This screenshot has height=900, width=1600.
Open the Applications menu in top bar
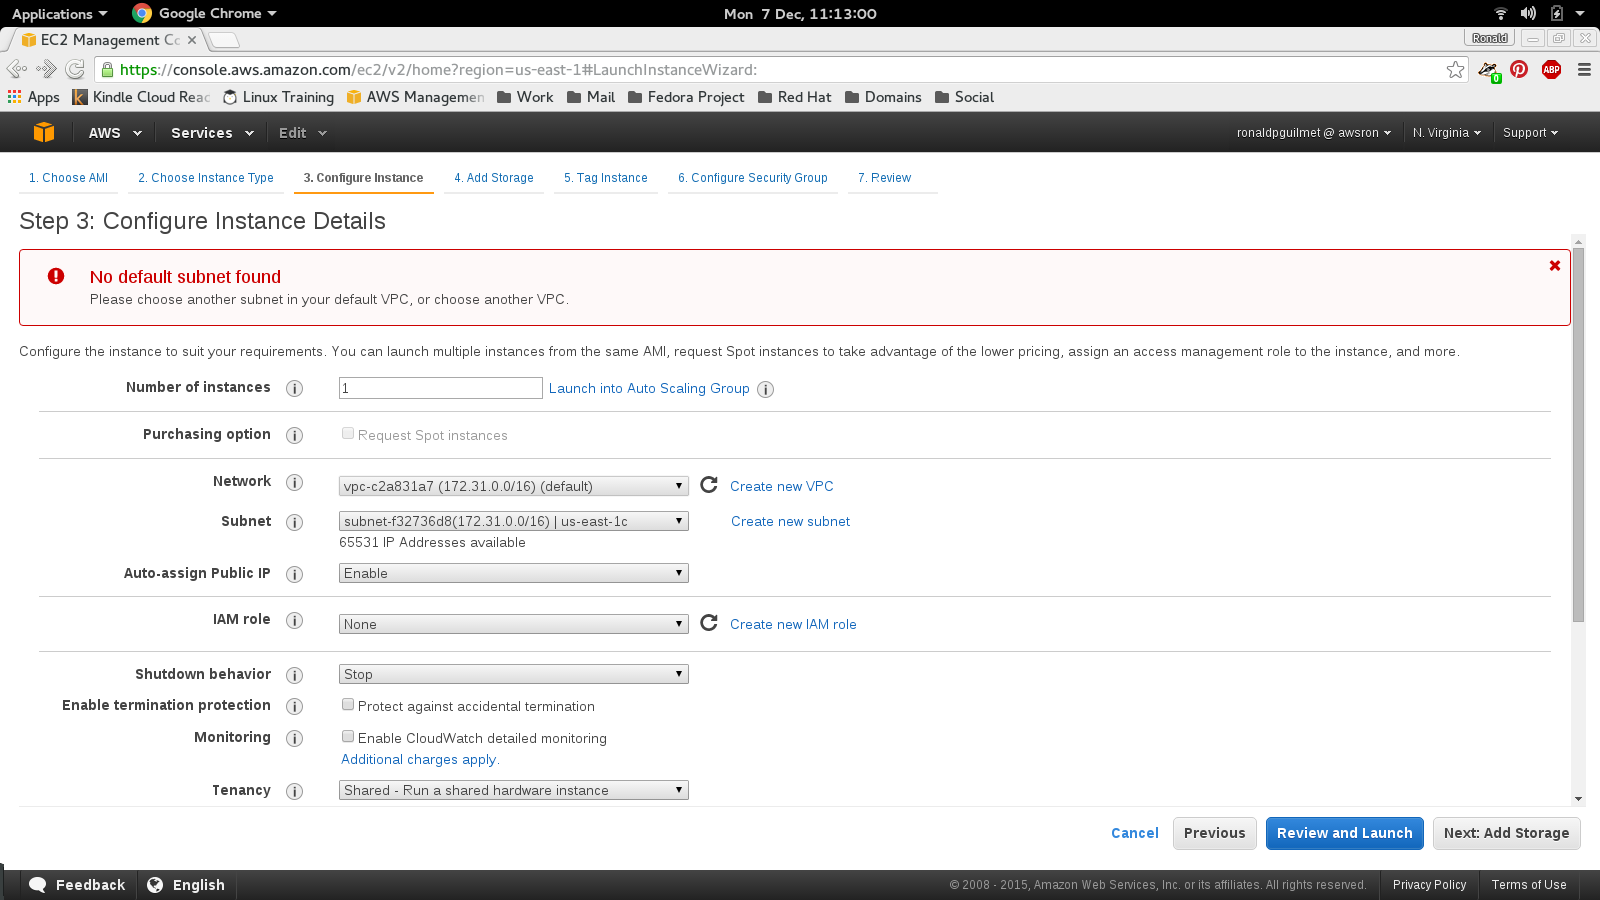click(59, 13)
